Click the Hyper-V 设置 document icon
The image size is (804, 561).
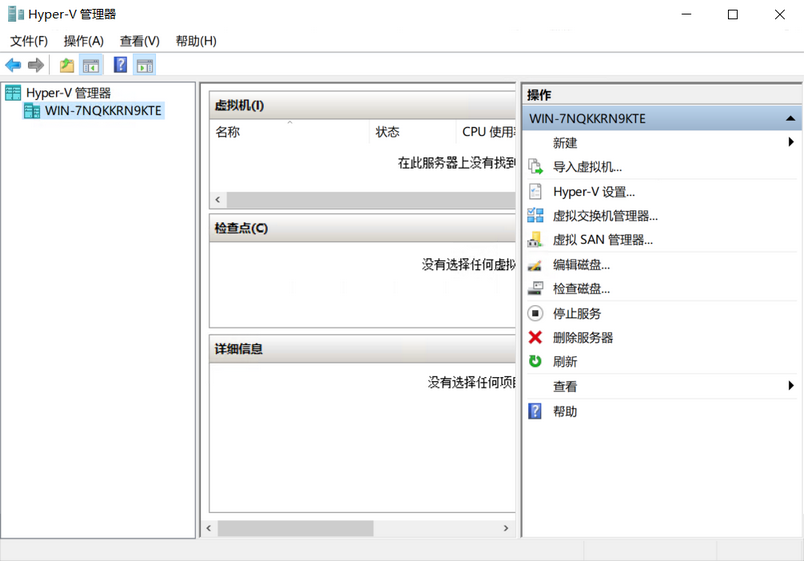535,191
